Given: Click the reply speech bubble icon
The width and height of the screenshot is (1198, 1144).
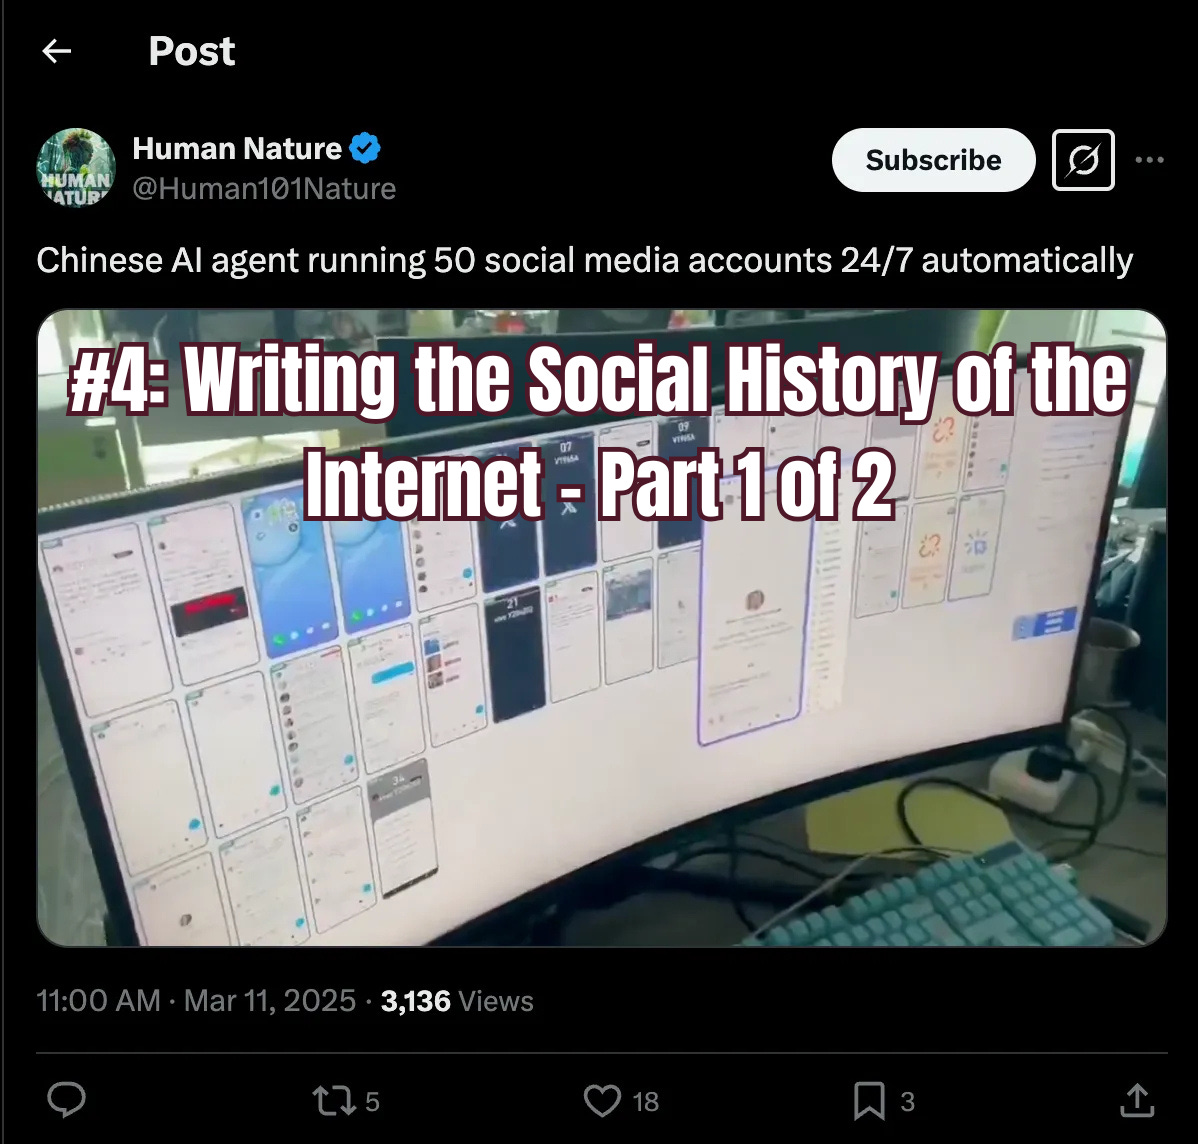Looking at the screenshot, I should [66, 1100].
